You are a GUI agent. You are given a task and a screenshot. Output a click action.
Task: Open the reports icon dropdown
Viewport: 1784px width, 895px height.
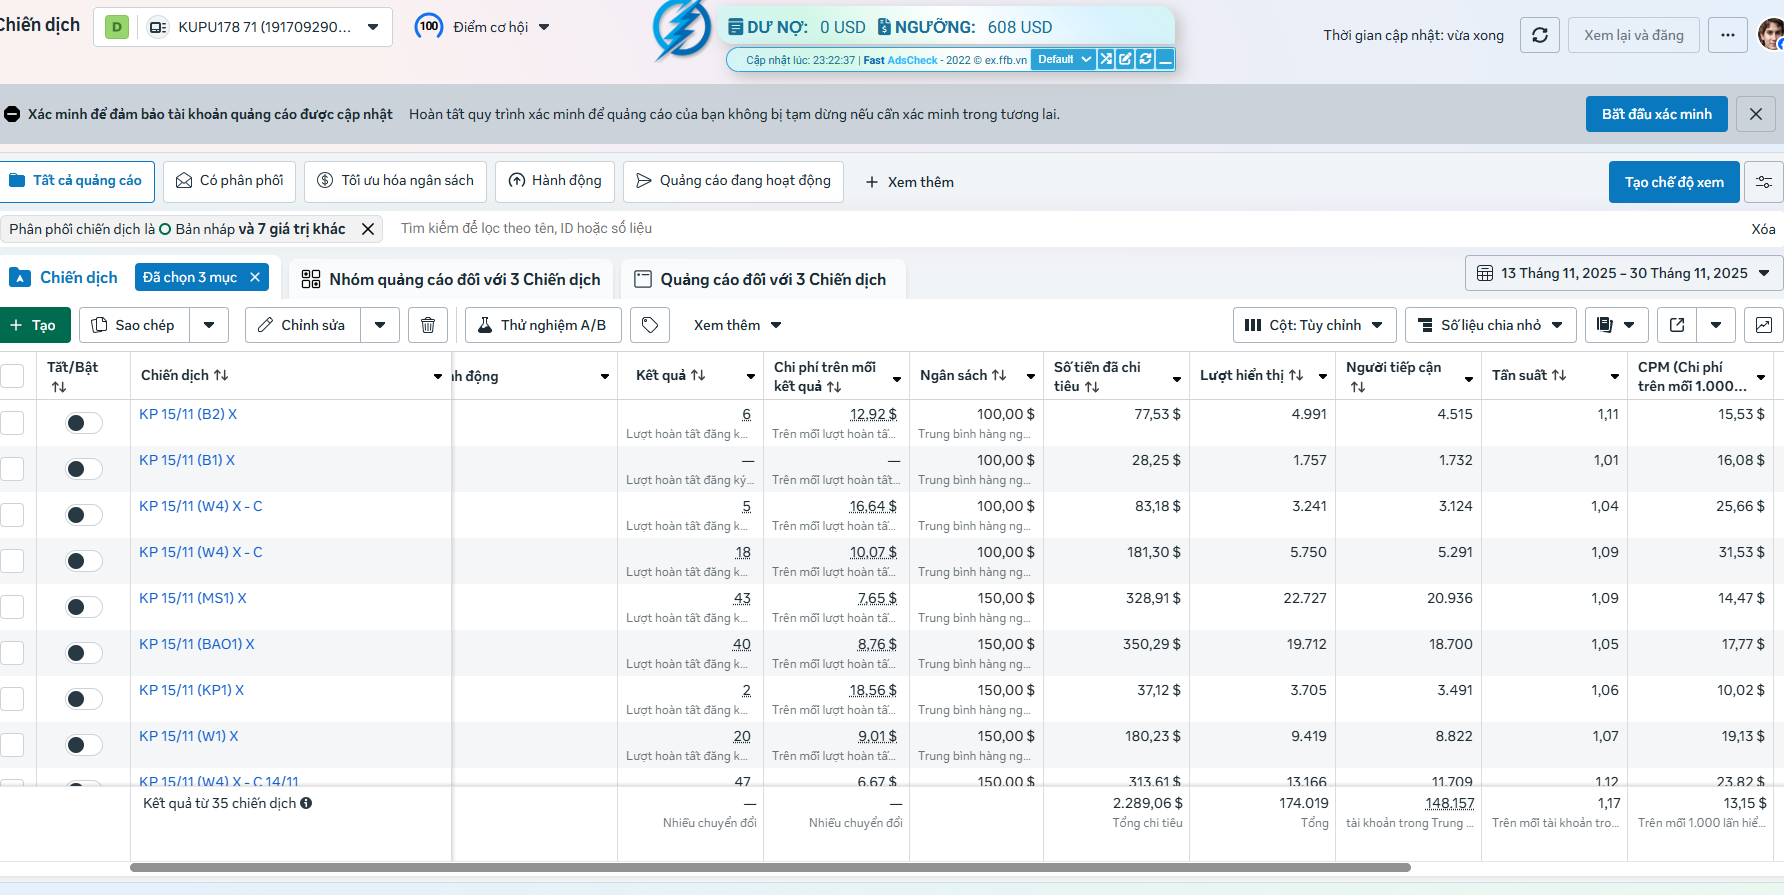(x=1617, y=325)
